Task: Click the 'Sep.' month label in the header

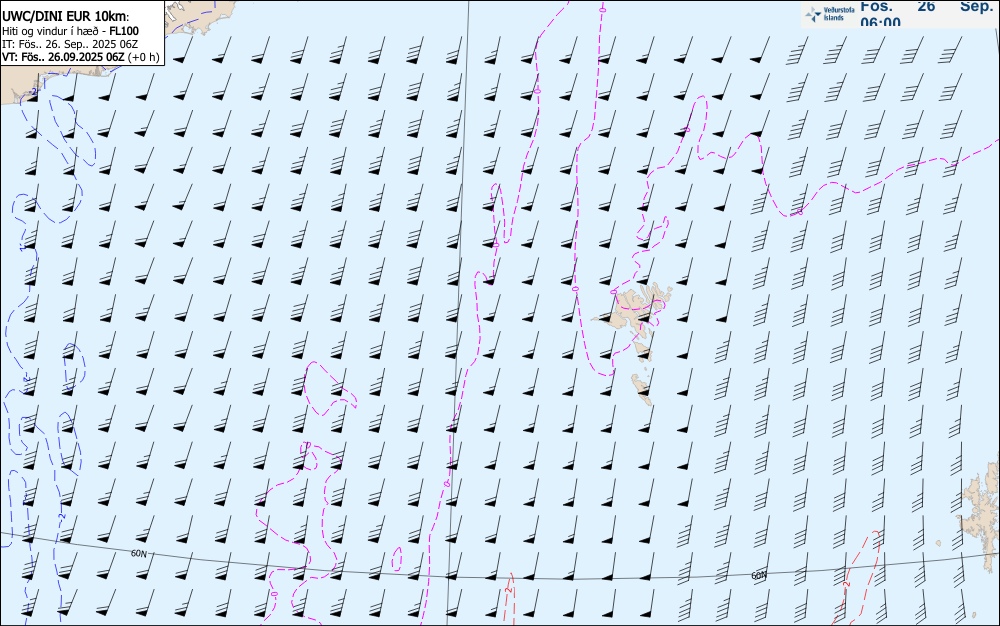Action: pos(977,6)
